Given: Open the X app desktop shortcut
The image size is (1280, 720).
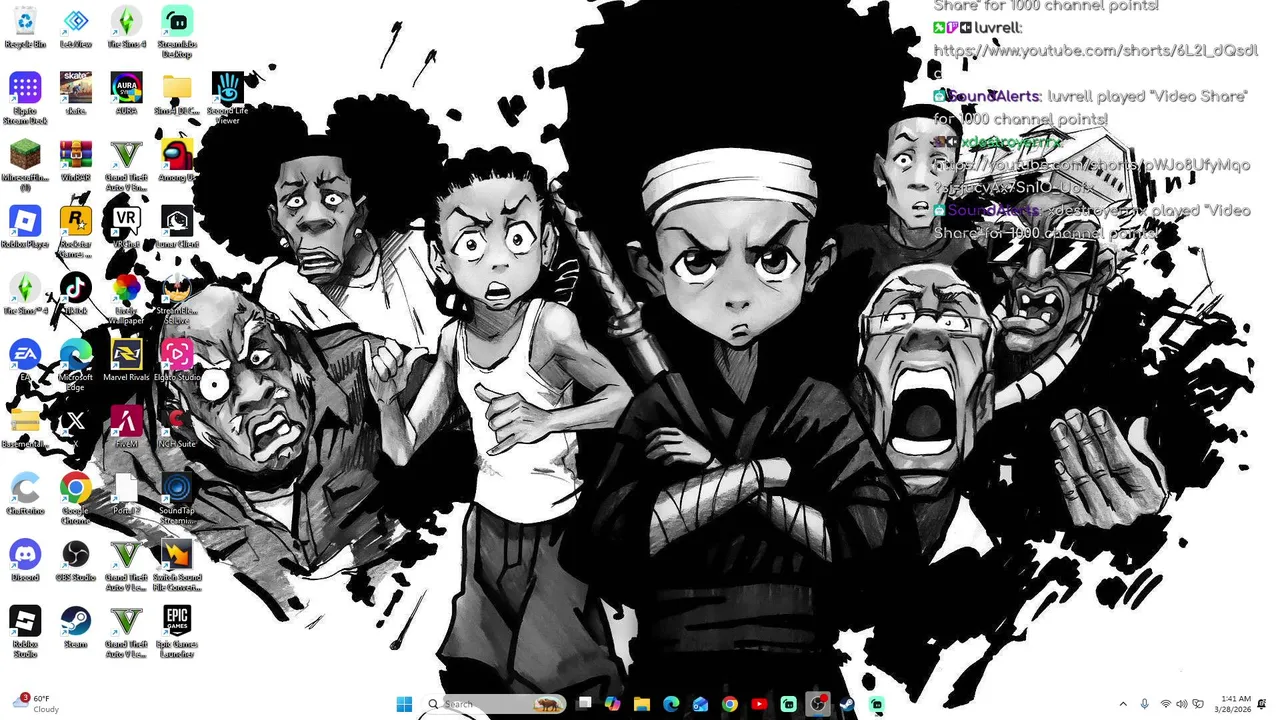Looking at the screenshot, I should coord(75,426).
